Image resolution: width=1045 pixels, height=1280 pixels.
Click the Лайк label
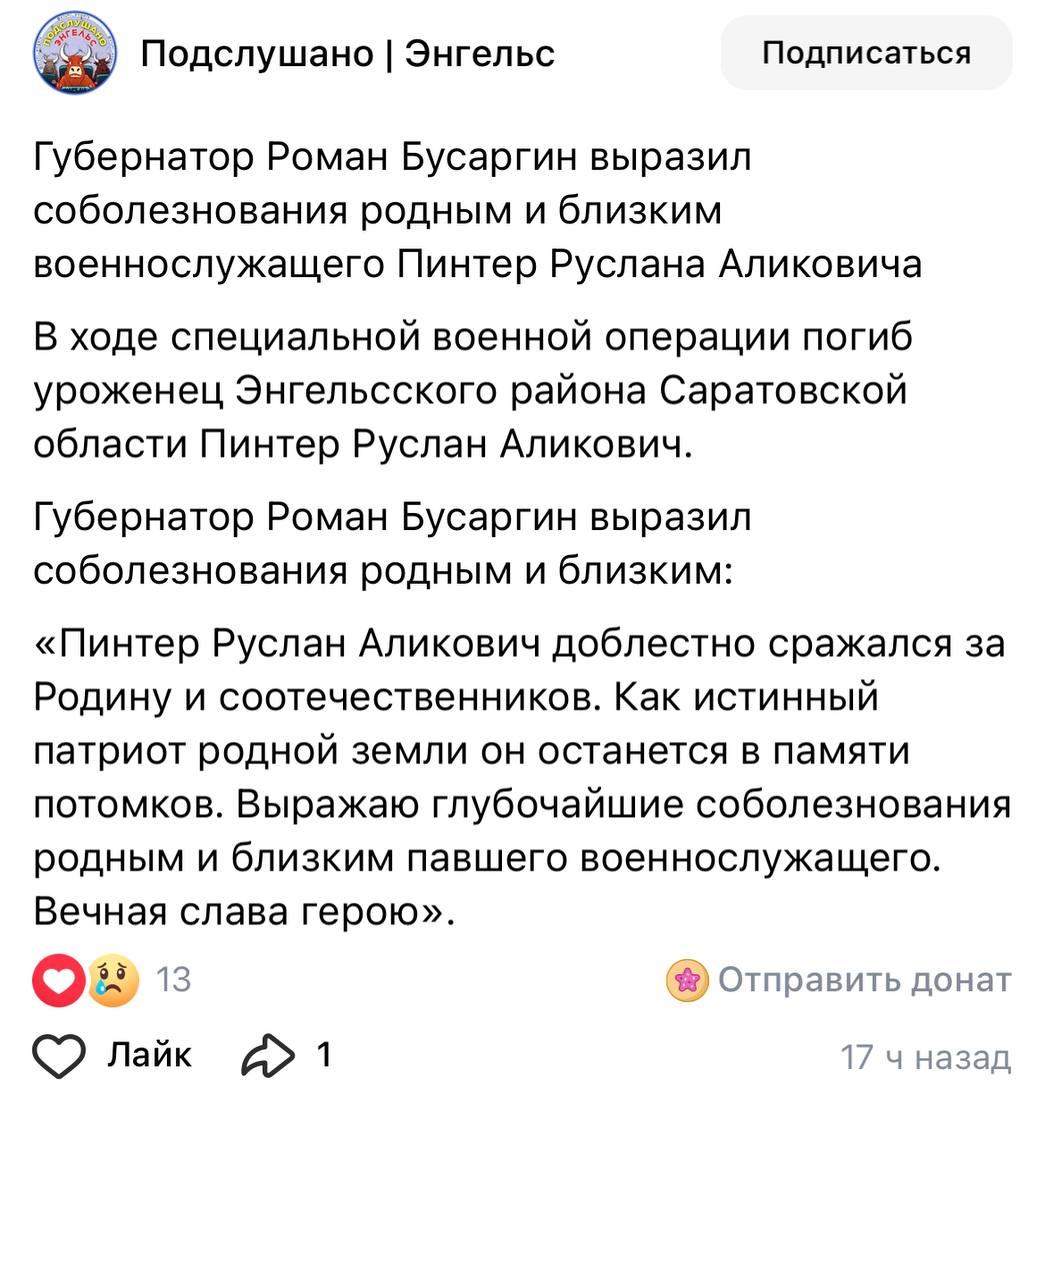(x=150, y=1055)
